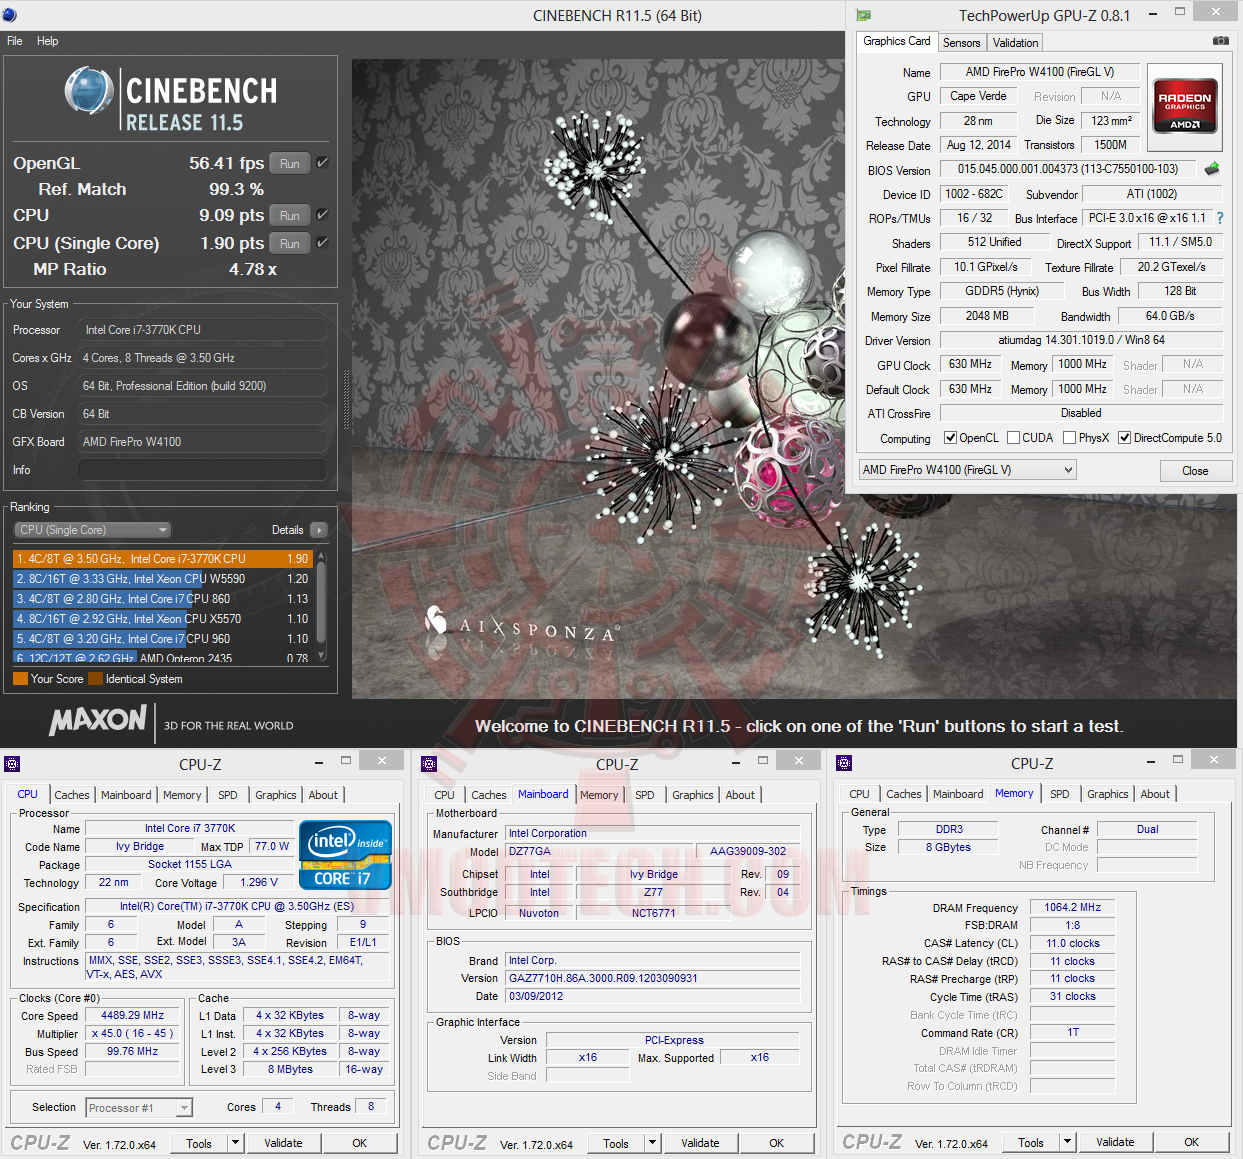Select Caches tab in first CPU-Z window
The height and width of the screenshot is (1159, 1243).
pos(72,795)
